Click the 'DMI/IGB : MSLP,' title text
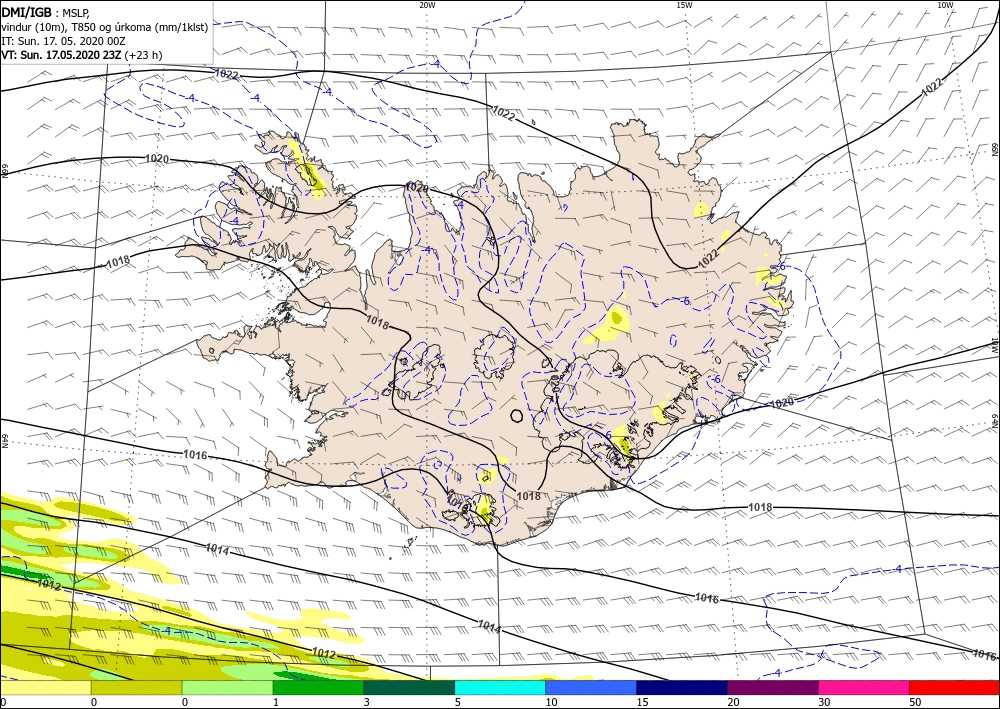This screenshot has height=709, width=1000. tap(46, 12)
